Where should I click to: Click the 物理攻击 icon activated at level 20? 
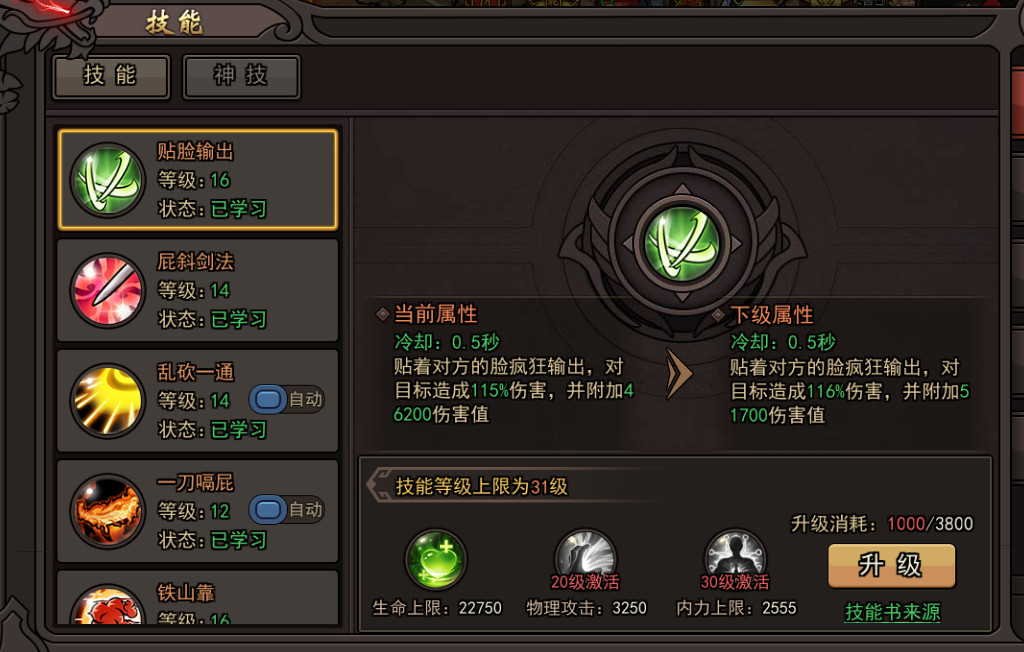point(585,560)
